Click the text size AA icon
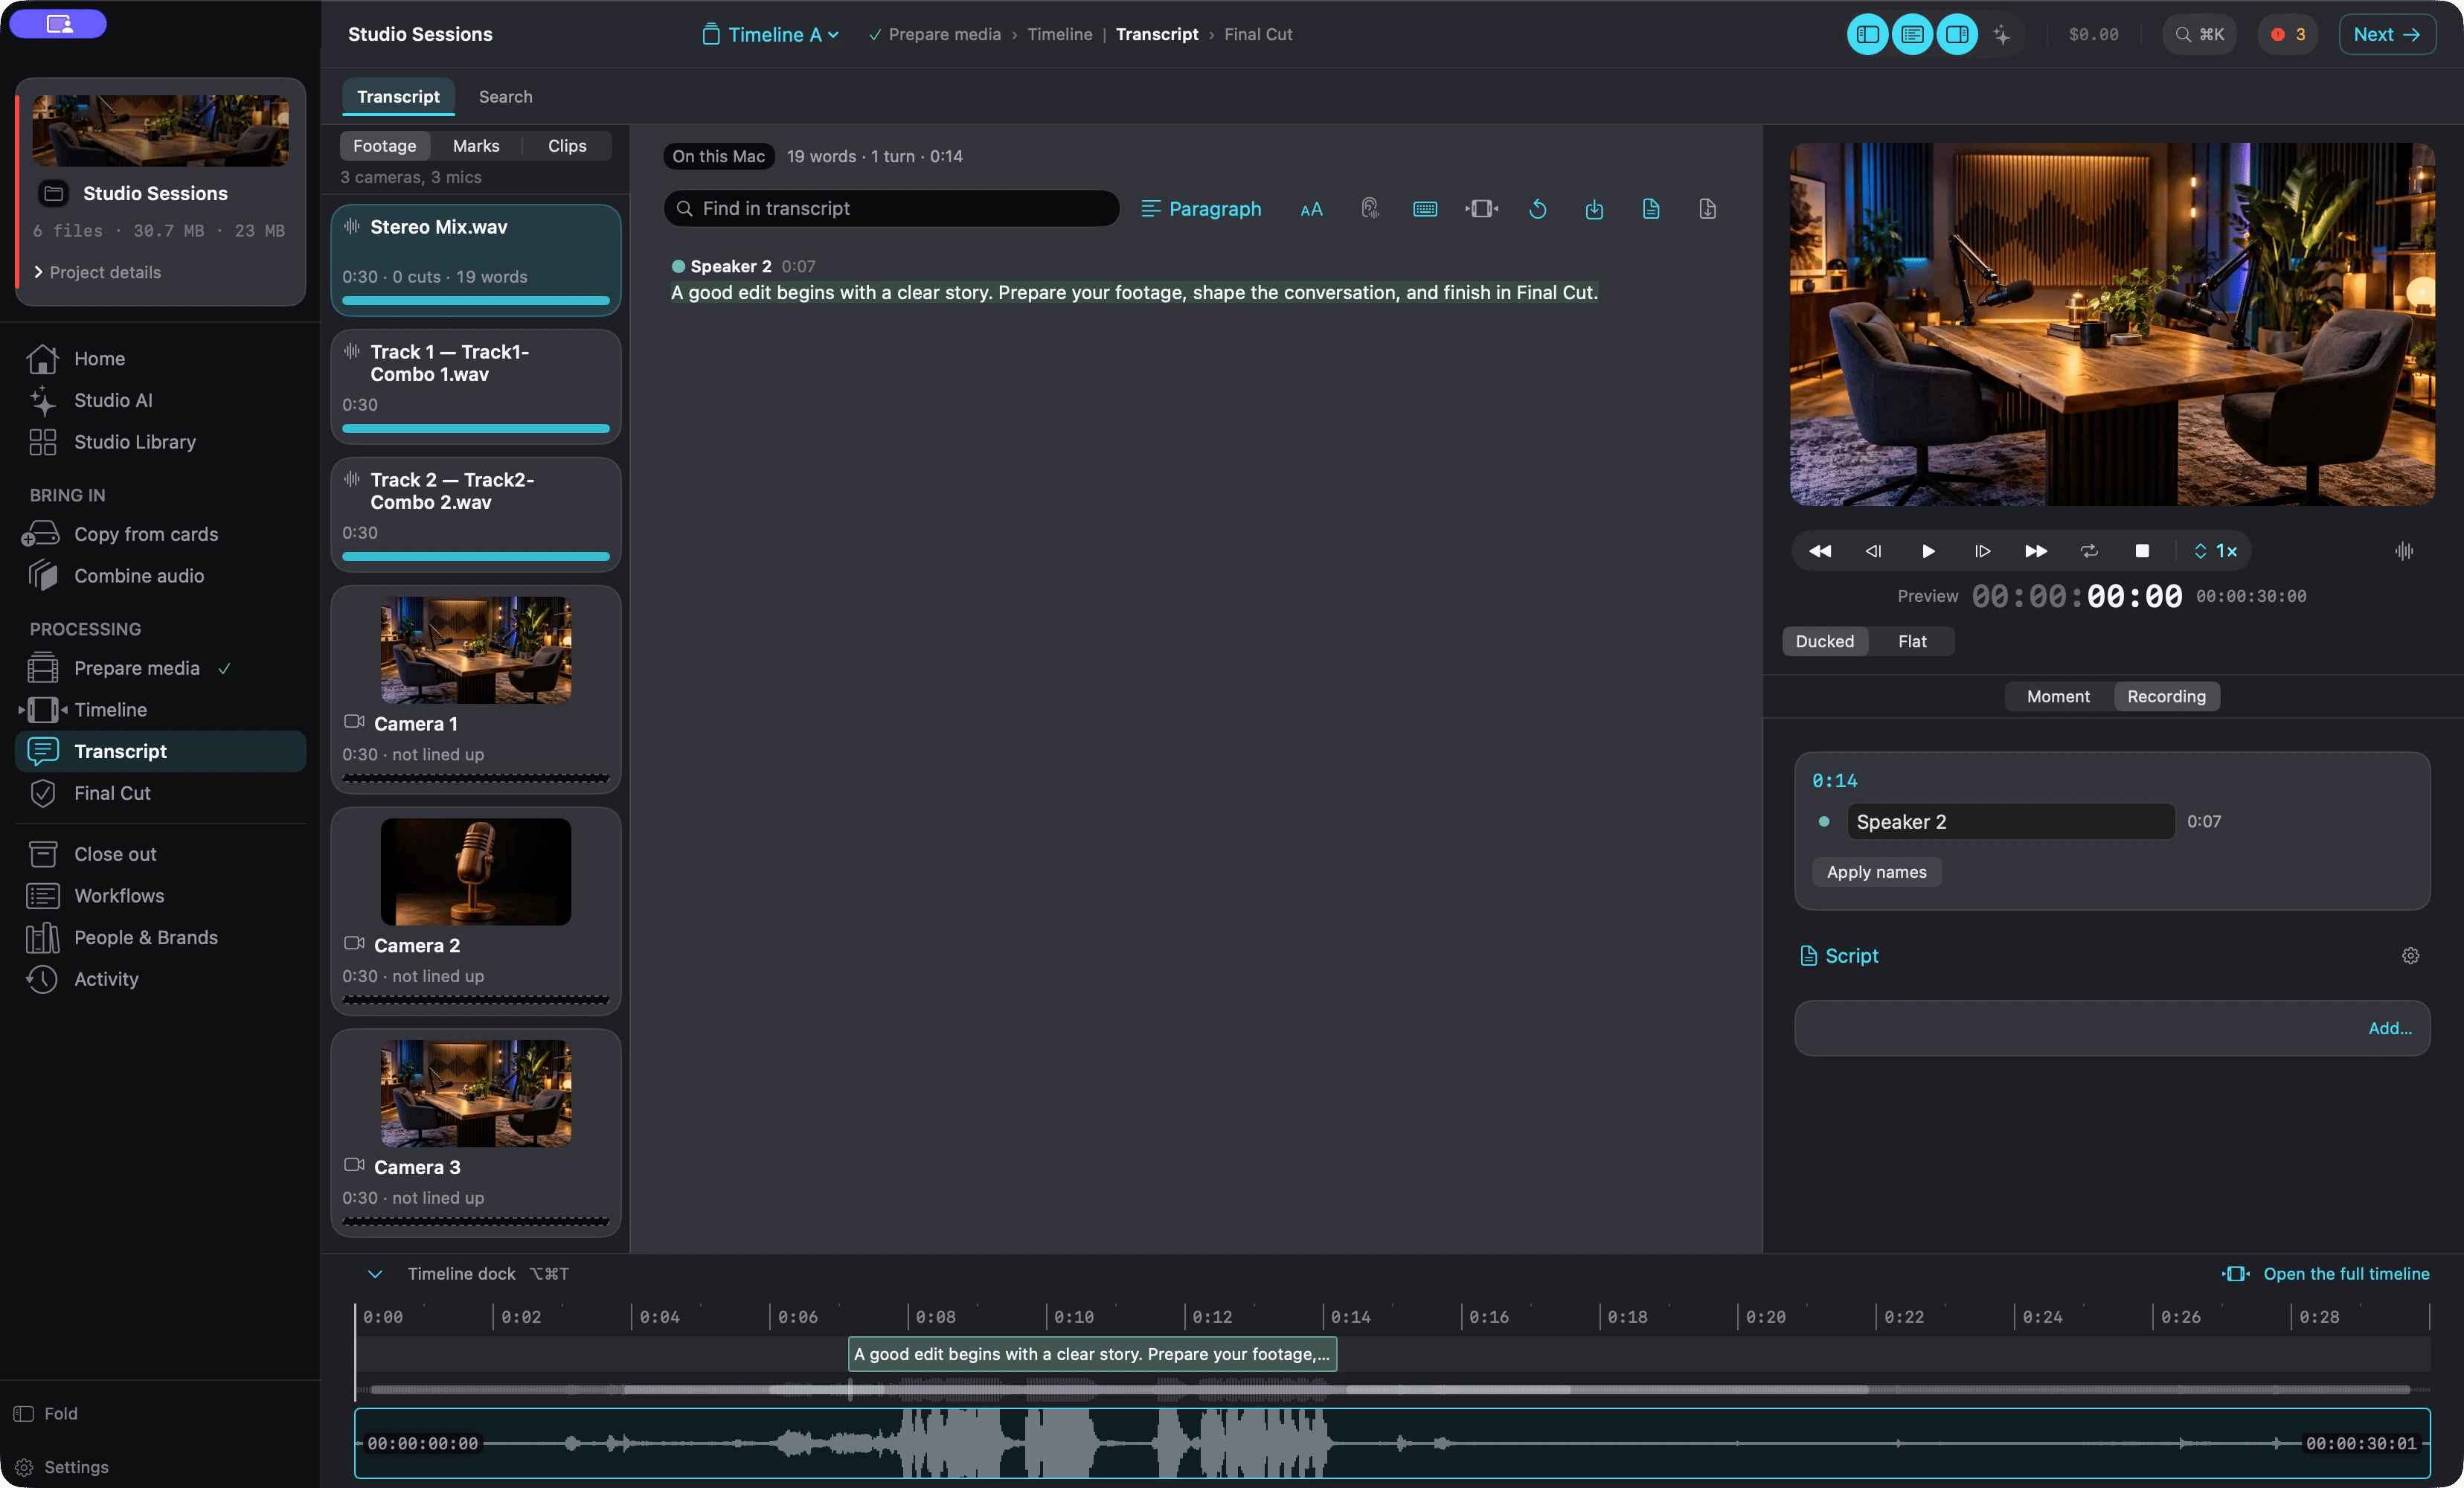Screen dimensions: 2464x1488 pyautogui.click(x=1311, y=209)
